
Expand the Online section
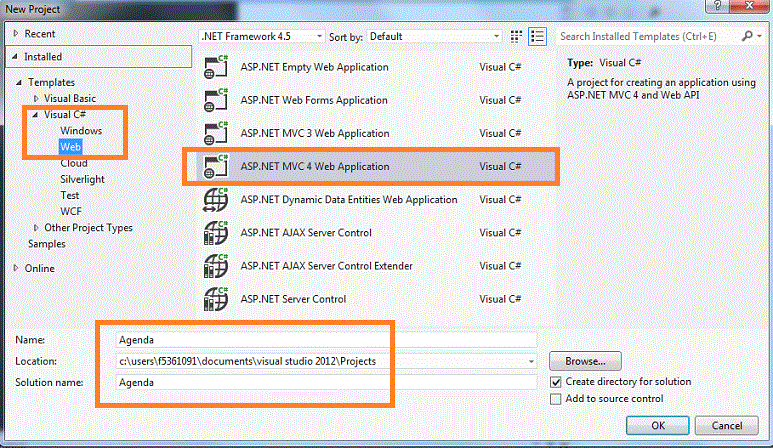[16, 268]
